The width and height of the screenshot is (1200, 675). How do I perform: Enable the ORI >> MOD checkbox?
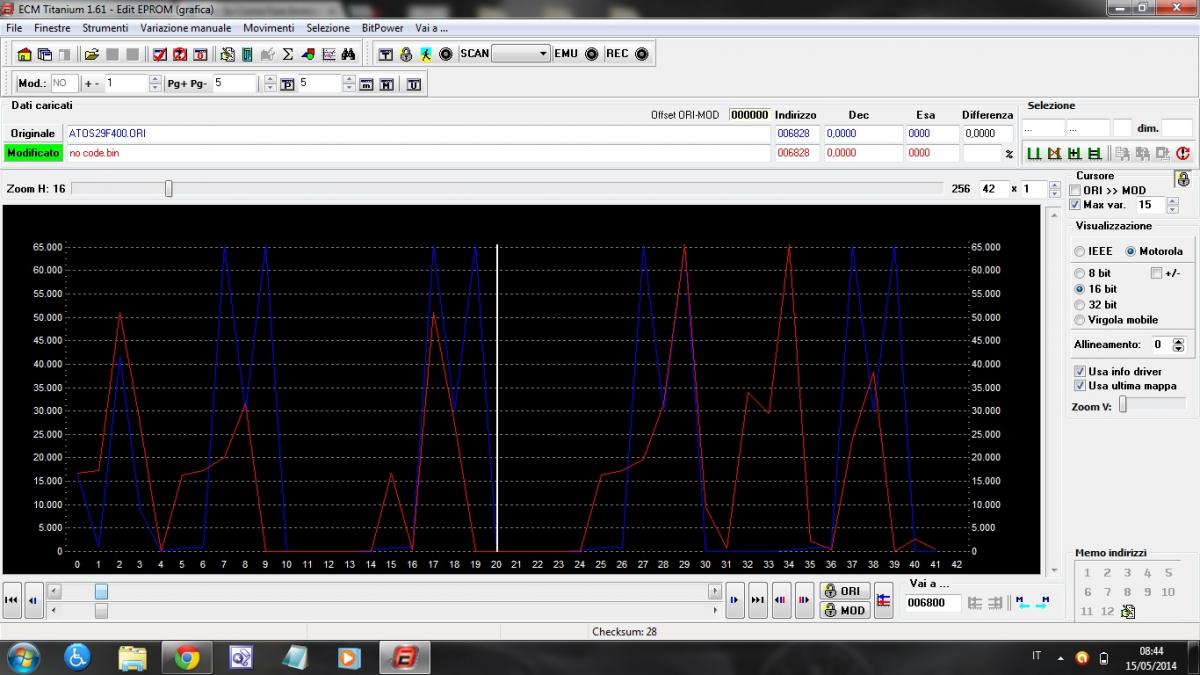pyautogui.click(x=1076, y=190)
